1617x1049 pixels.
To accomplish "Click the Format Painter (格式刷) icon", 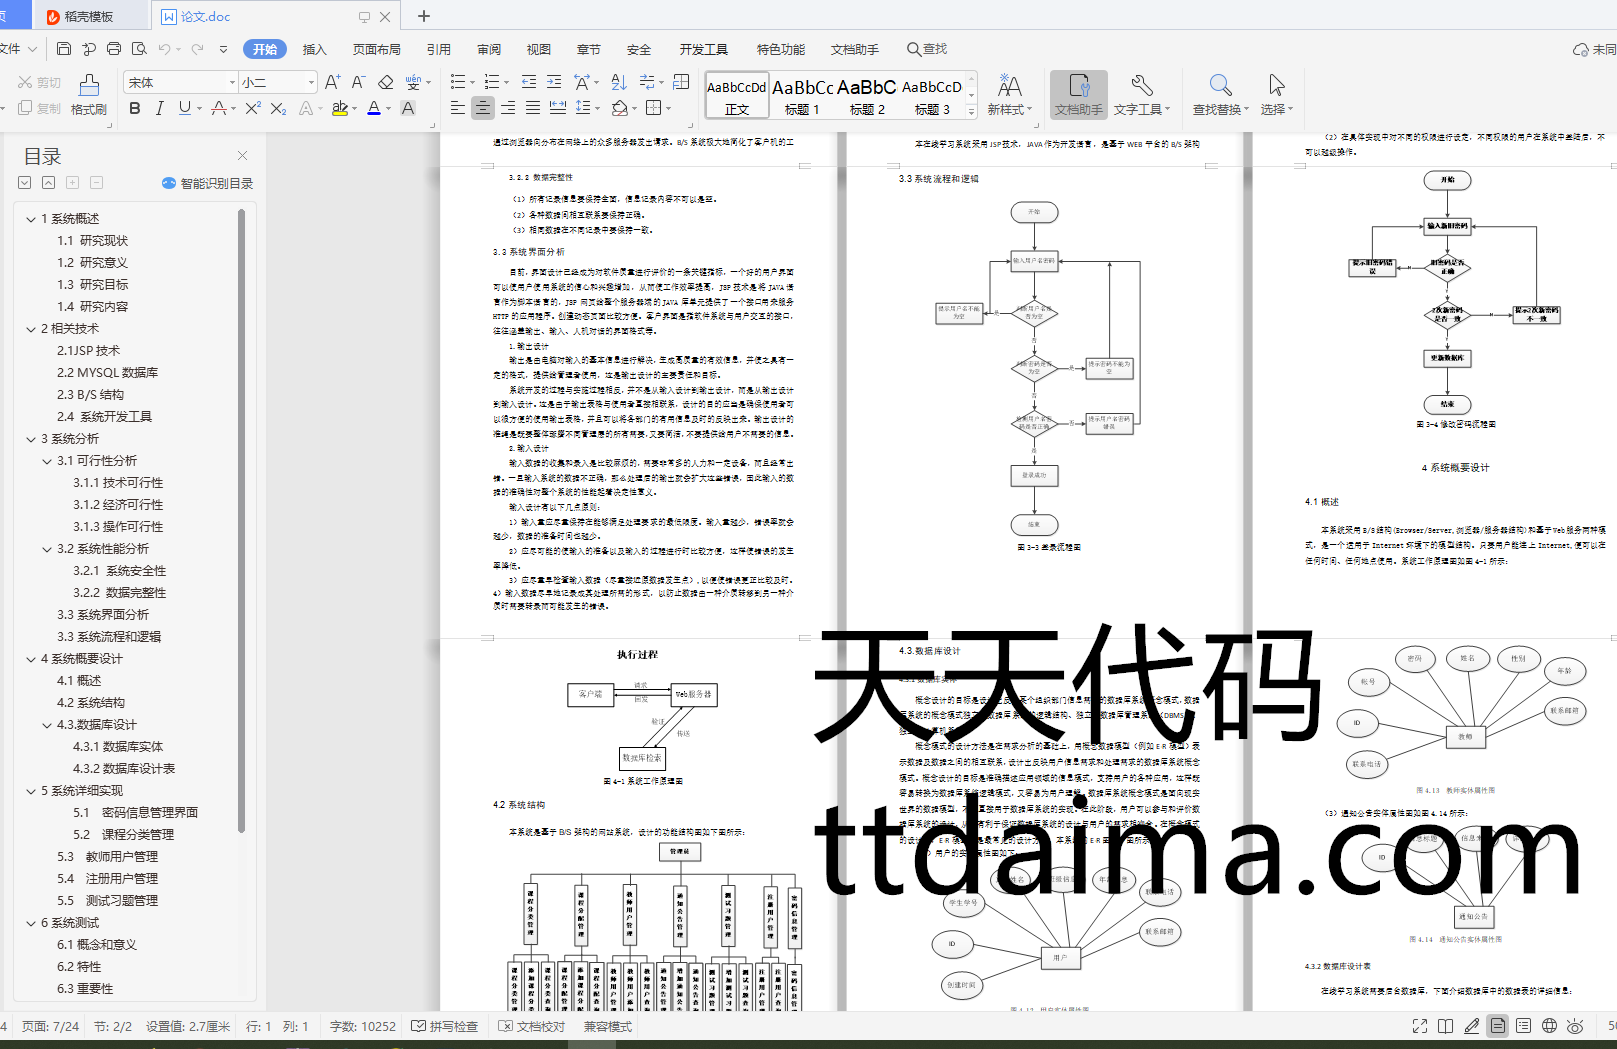I will [x=89, y=94].
